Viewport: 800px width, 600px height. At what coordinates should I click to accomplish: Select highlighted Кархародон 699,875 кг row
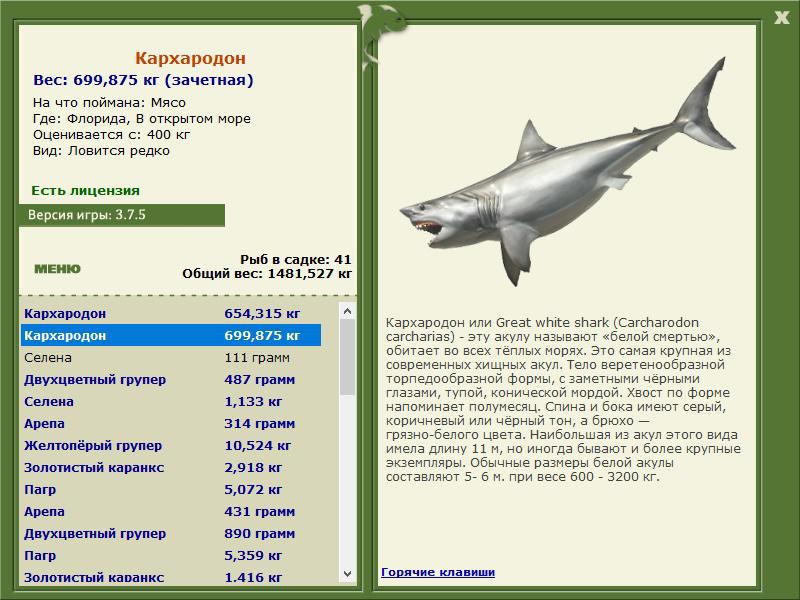point(171,335)
